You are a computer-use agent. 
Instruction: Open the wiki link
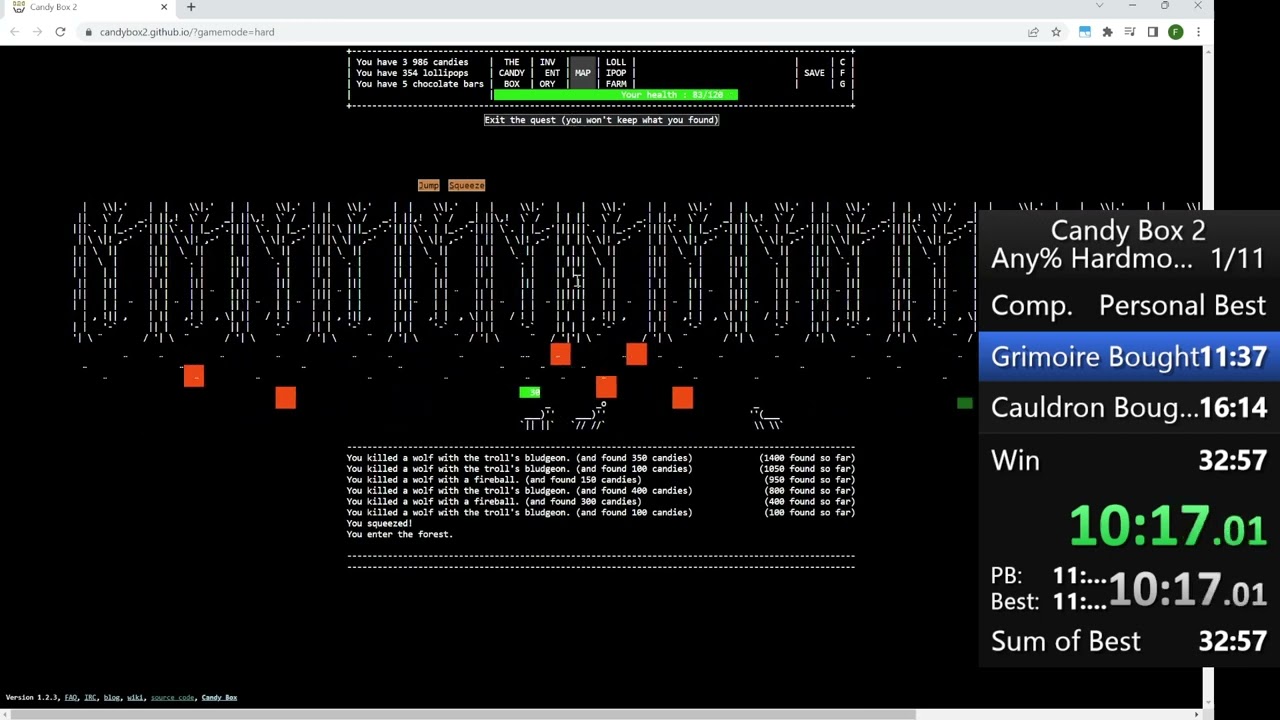click(135, 697)
